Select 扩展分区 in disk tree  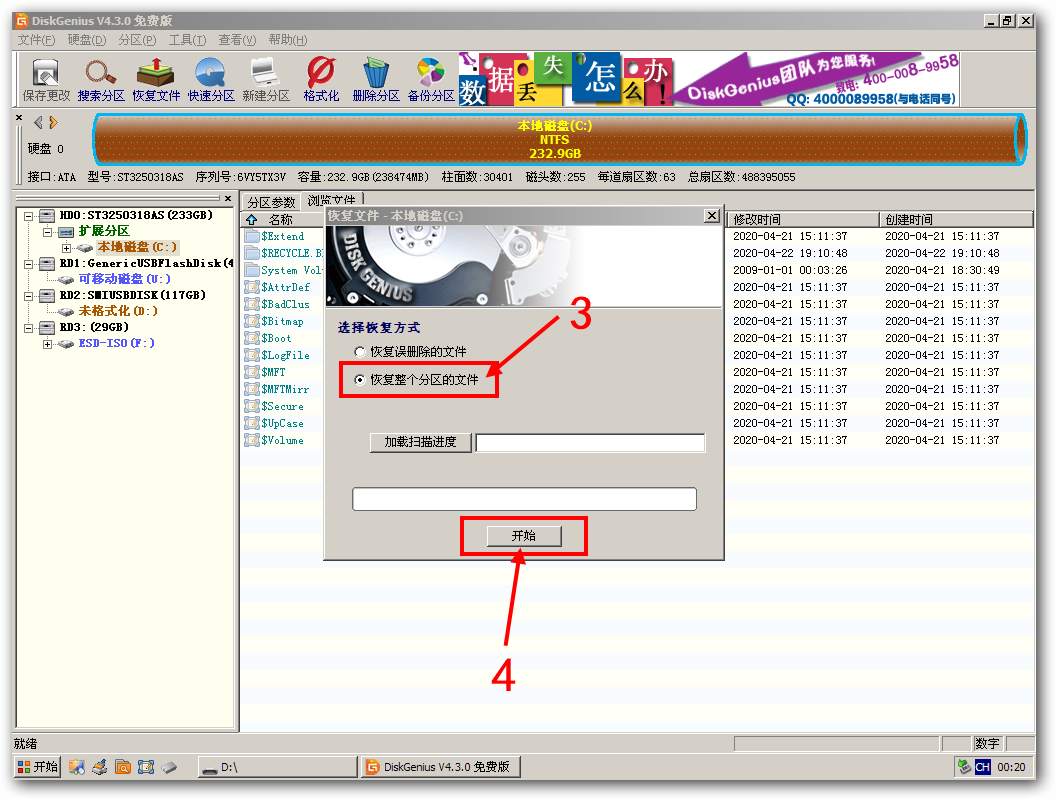point(104,231)
